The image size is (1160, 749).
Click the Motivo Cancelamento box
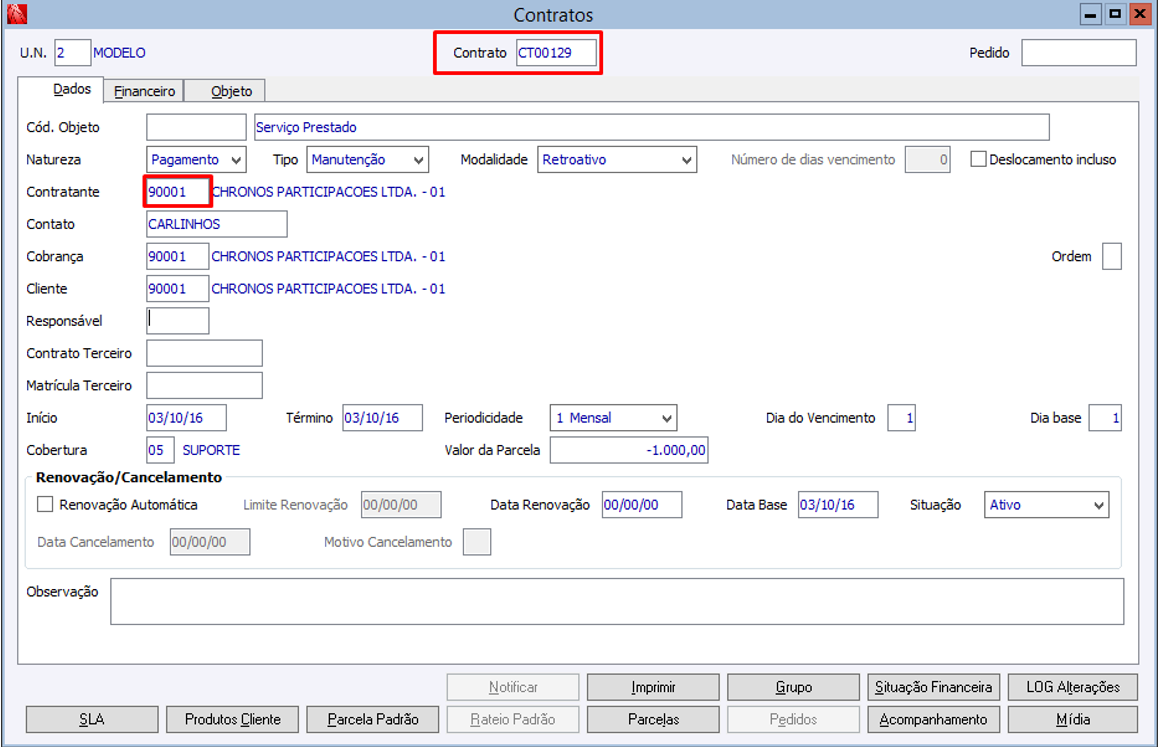click(x=477, y=542)
